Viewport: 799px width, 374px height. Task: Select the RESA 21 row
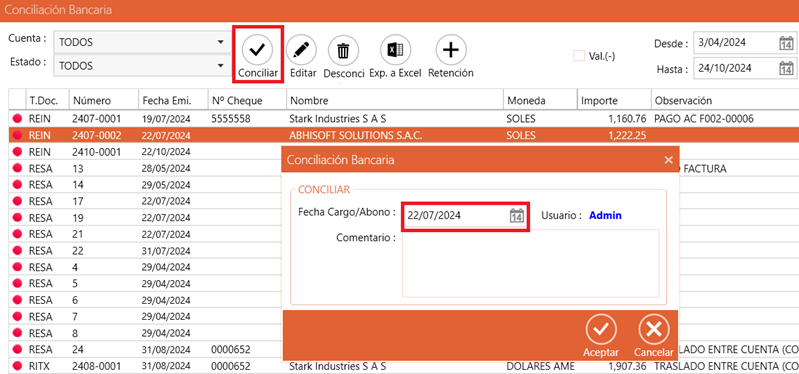pyautogui.click(x=145, y=234)
